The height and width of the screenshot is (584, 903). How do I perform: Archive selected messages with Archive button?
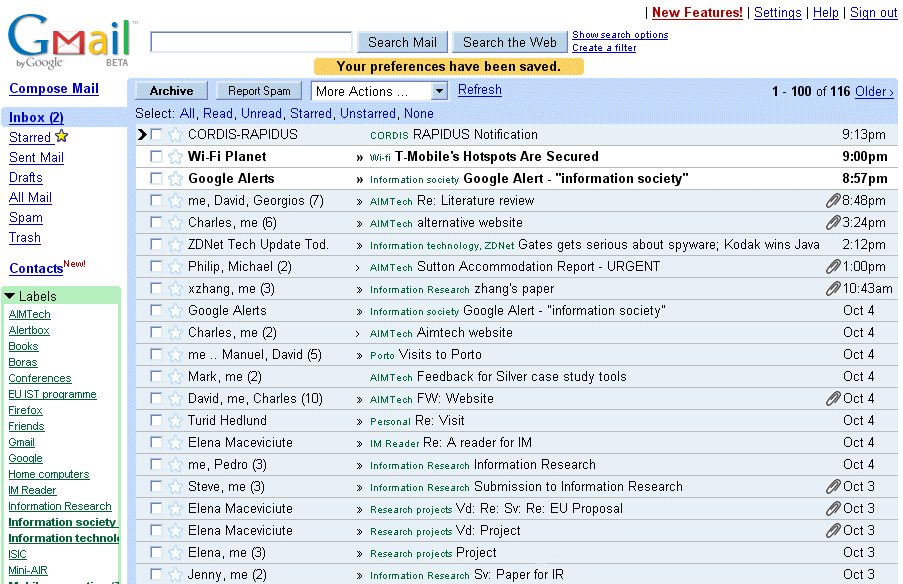[x=171, y=91]
